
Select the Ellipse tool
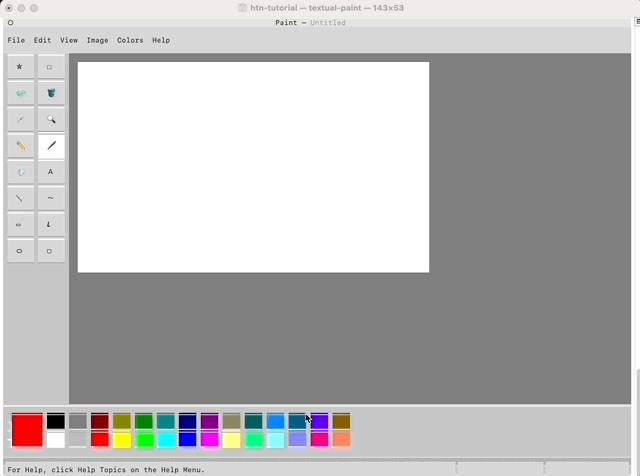[x=20, y=251]
